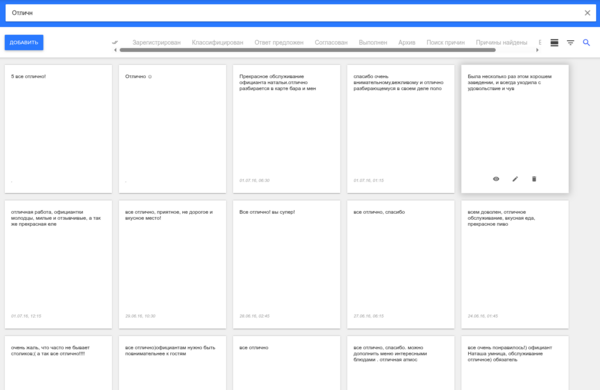
Task: Open the 'Отлично ☺' card
Action: click(172, 129)
